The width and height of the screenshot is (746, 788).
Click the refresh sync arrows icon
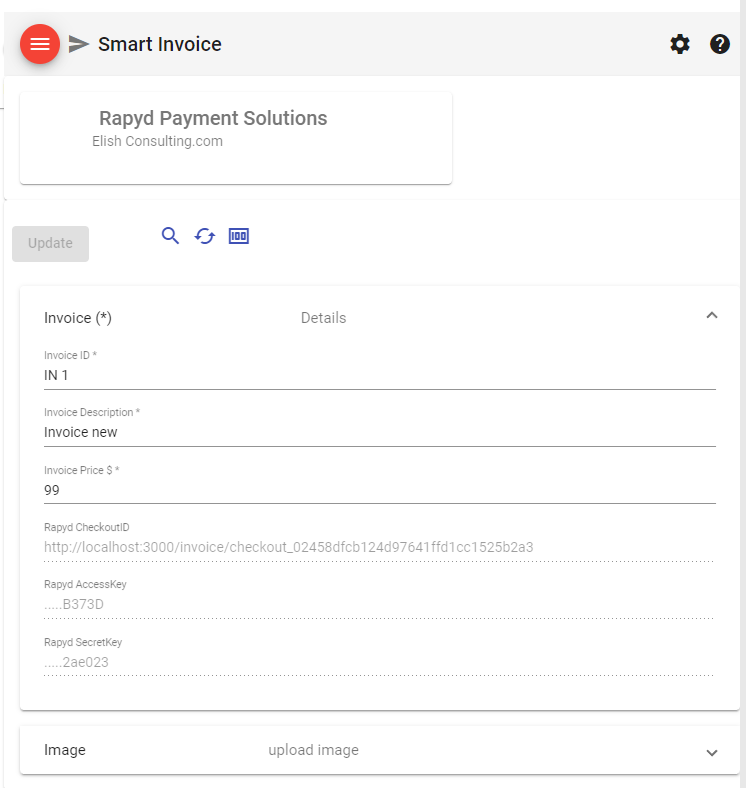205,236
